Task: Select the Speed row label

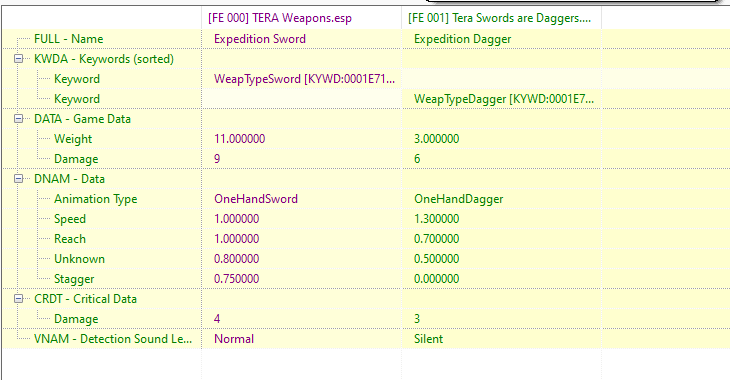Action: [x=70, y=219]
